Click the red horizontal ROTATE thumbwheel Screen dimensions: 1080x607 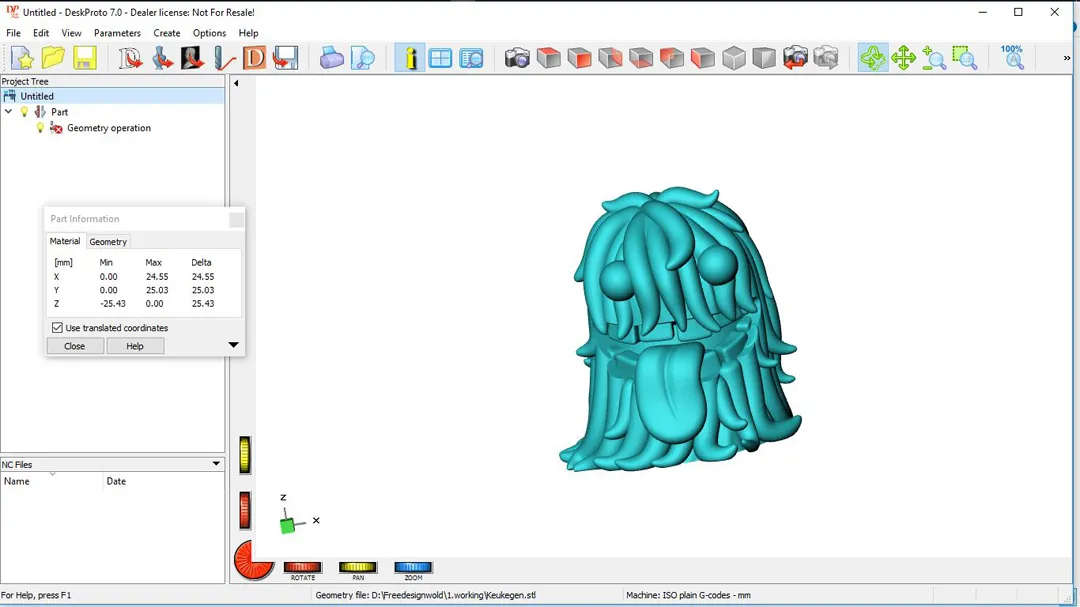[x=302, y=567]
